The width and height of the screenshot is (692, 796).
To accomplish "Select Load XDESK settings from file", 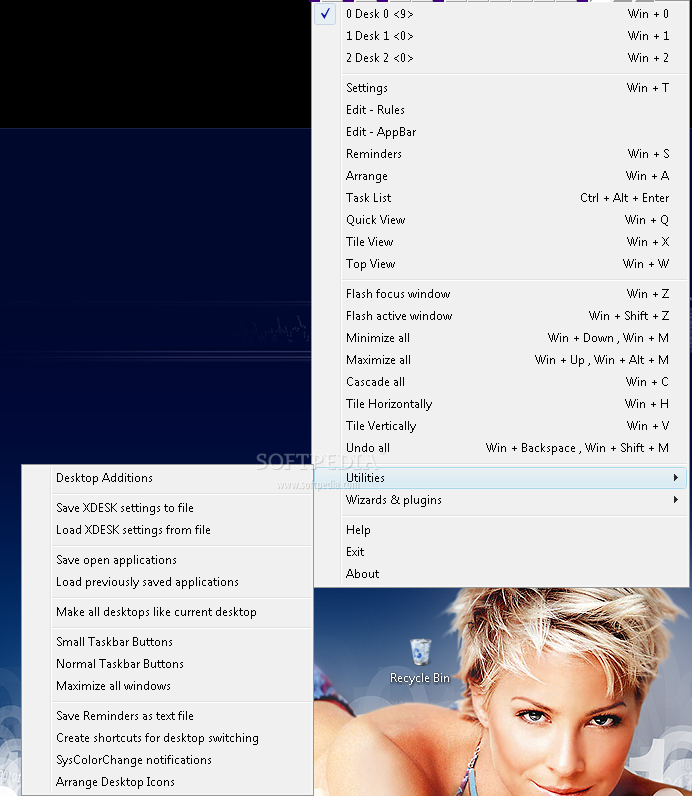I will 167,530.
